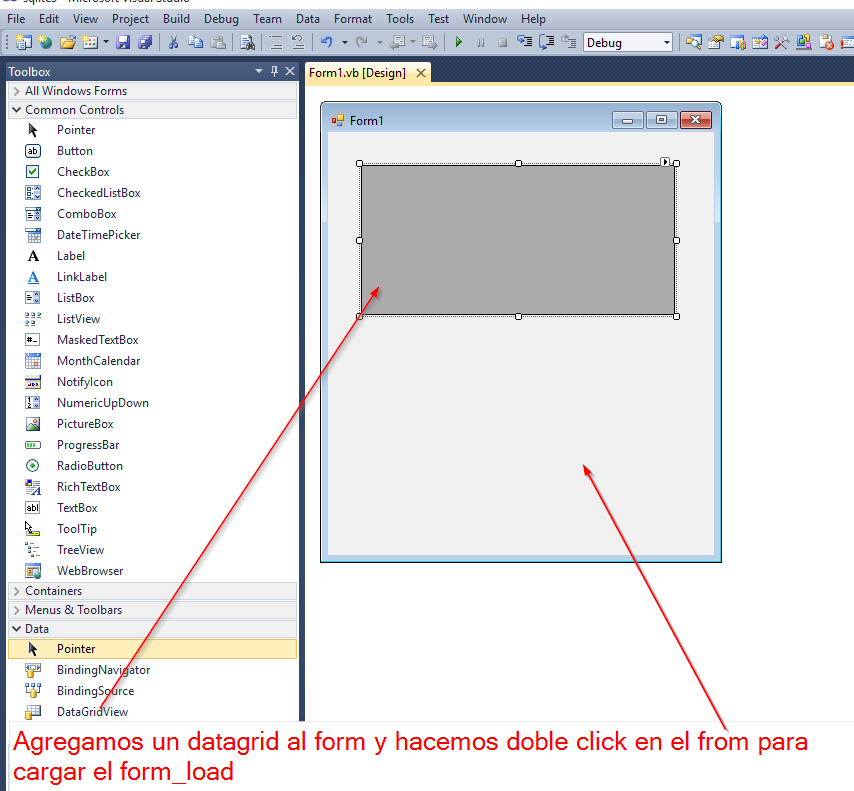The height and width of the screenshot is (791, 854).
Task: Click the Uncomment selected lines icon
Action: point(298,42)
